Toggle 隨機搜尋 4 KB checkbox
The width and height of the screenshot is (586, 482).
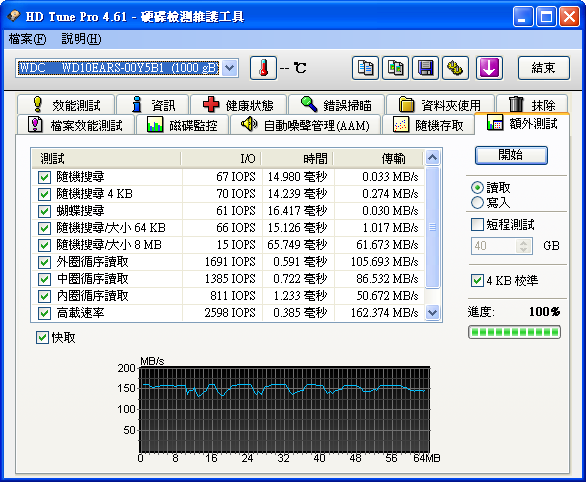tap(44, 194)
